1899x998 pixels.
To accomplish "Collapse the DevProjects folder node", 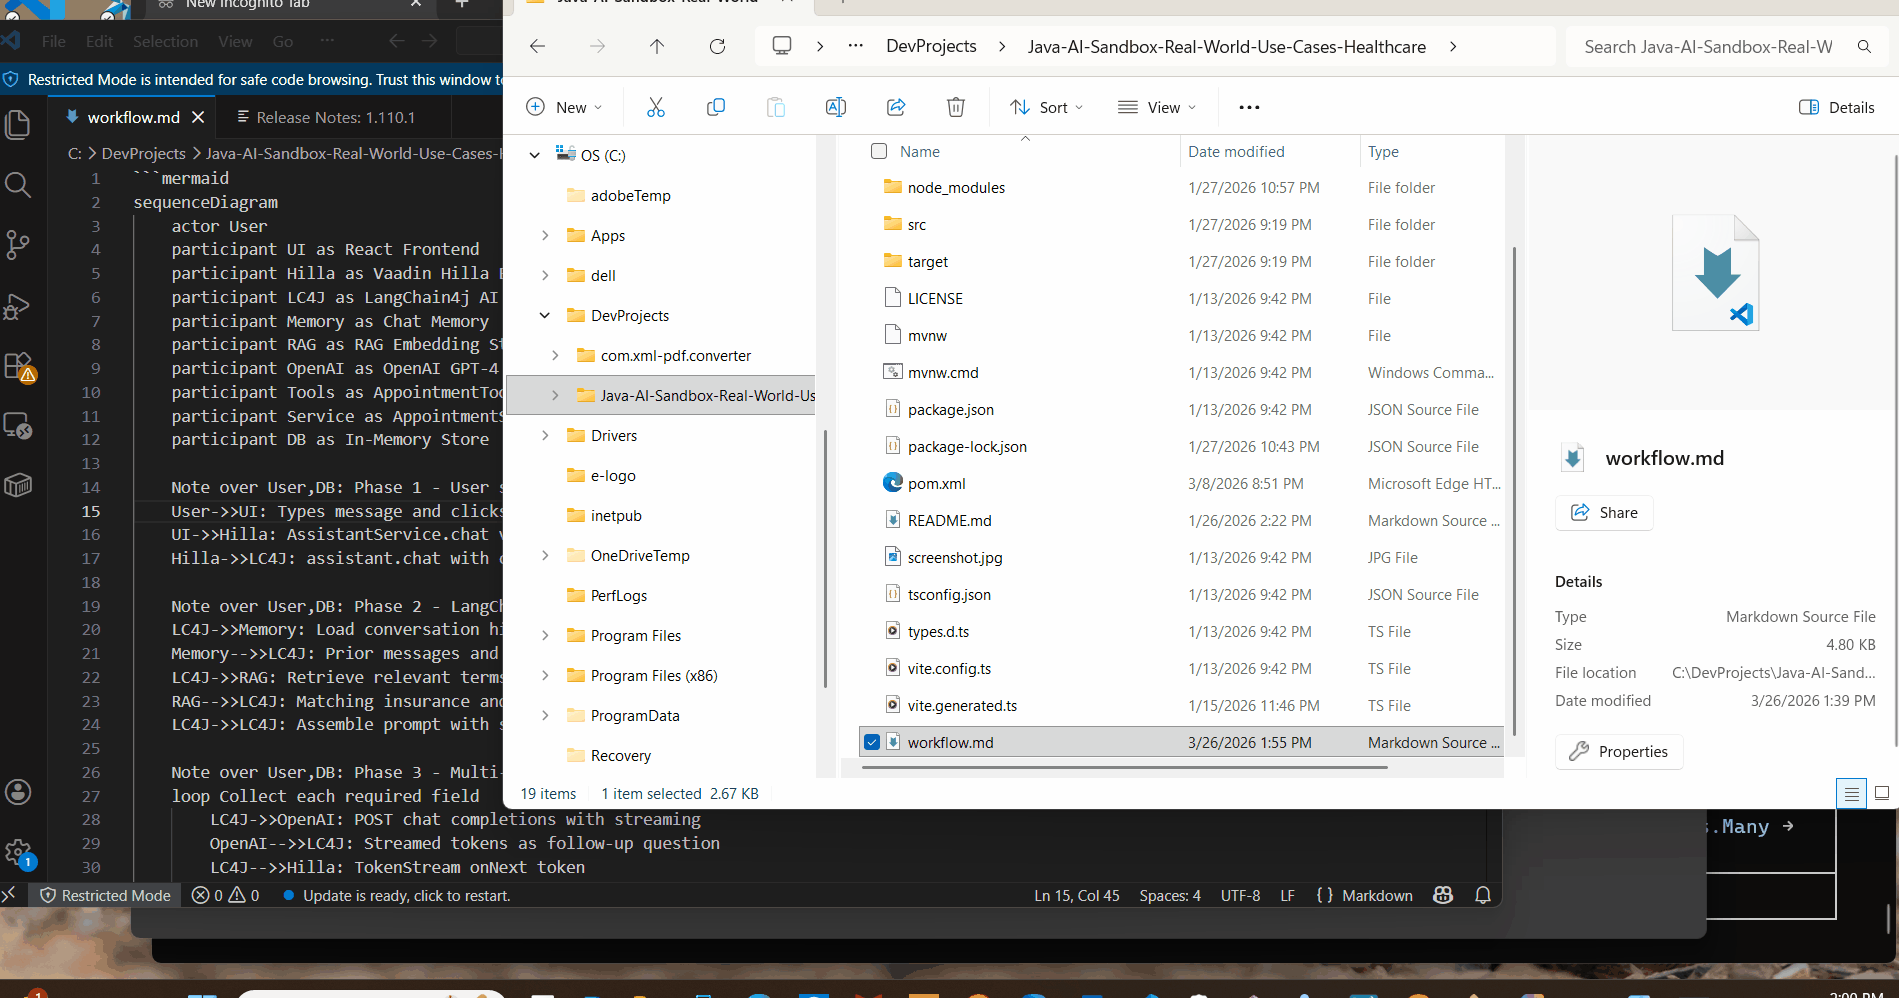I will click(x=545, y=315).
